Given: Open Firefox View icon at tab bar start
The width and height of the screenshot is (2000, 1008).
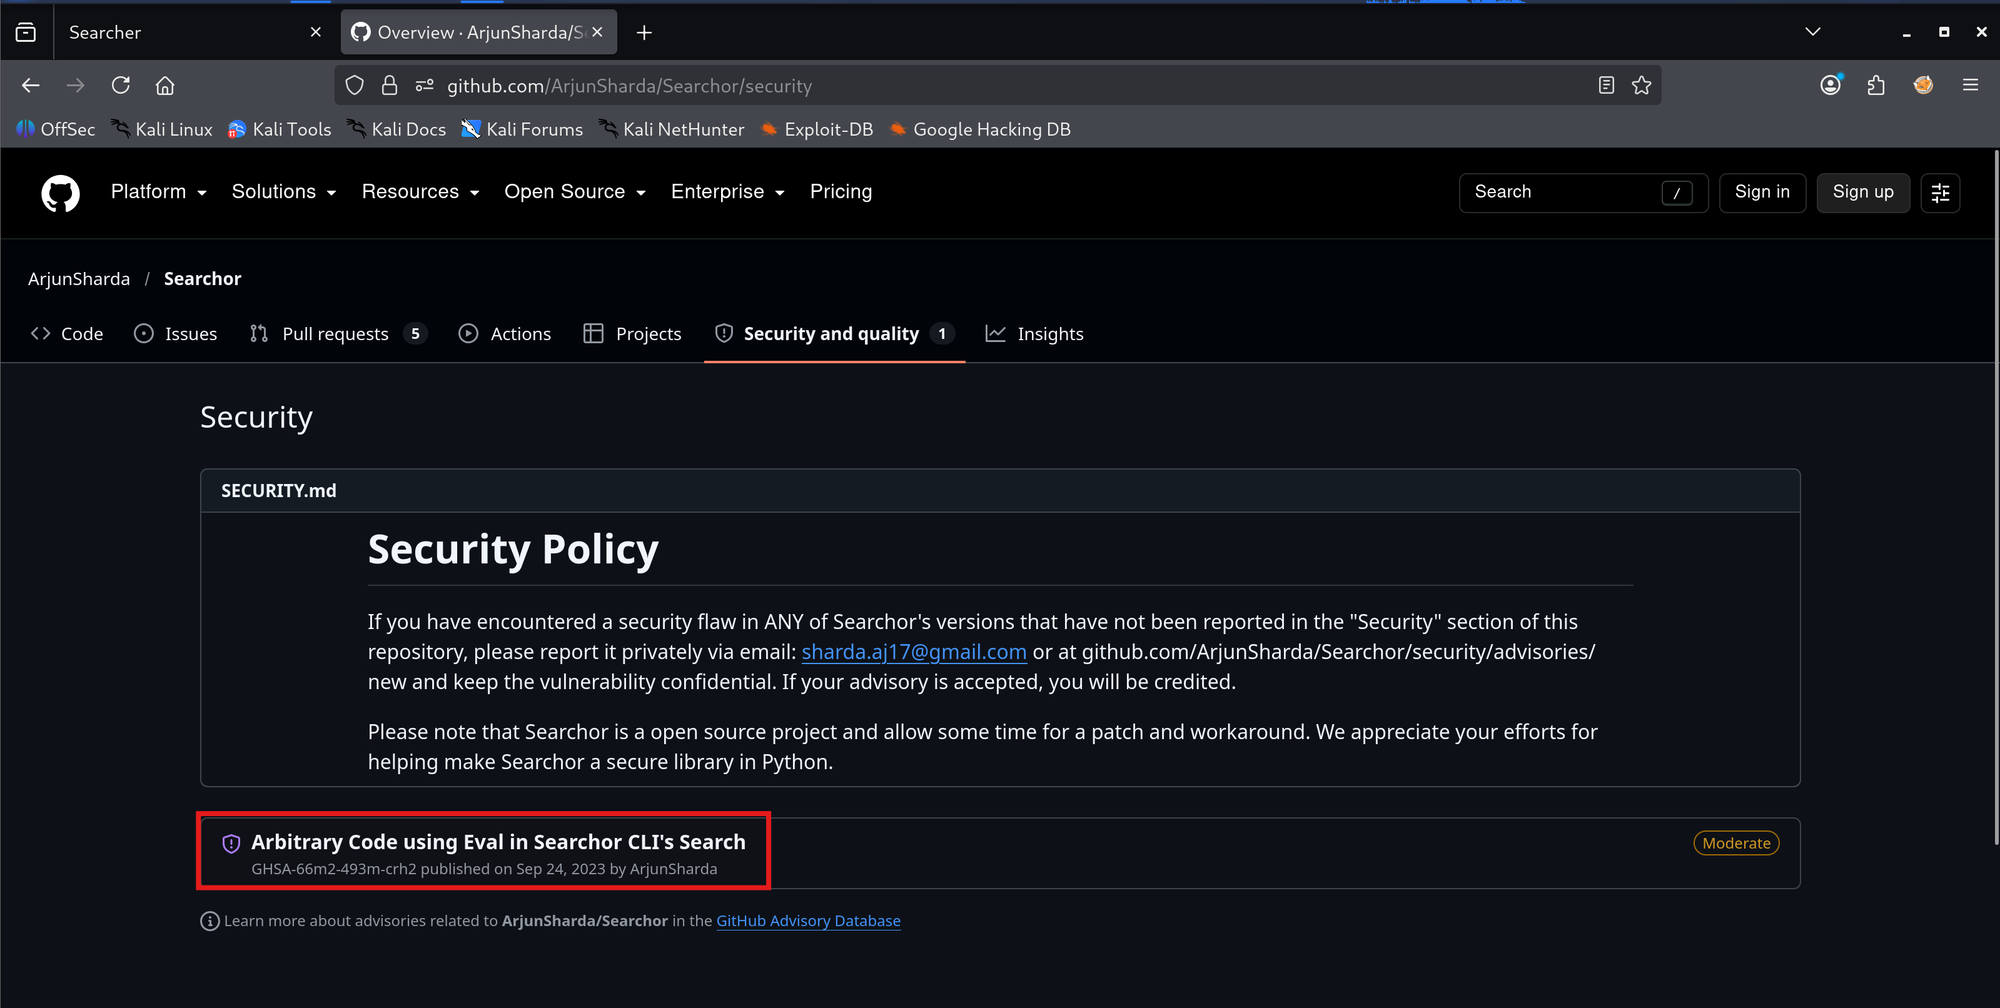Looking at the screenshot, I should point(26,32).
